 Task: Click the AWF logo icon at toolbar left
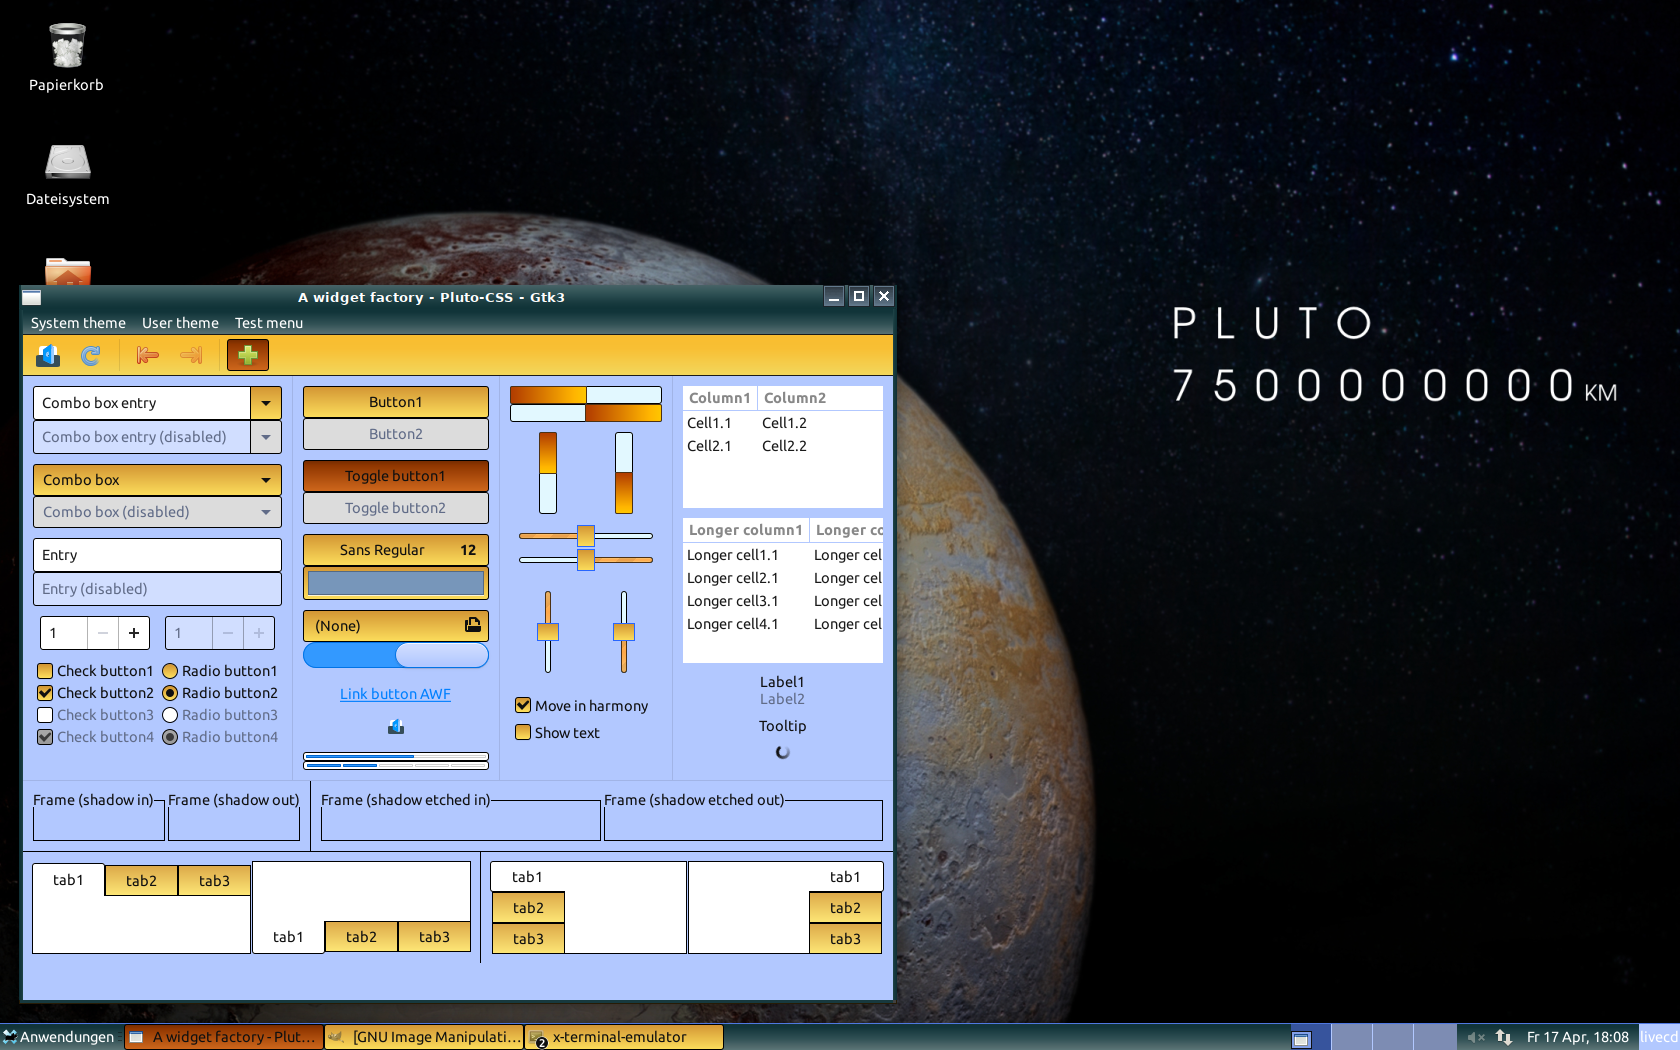(x=47, y=355)
